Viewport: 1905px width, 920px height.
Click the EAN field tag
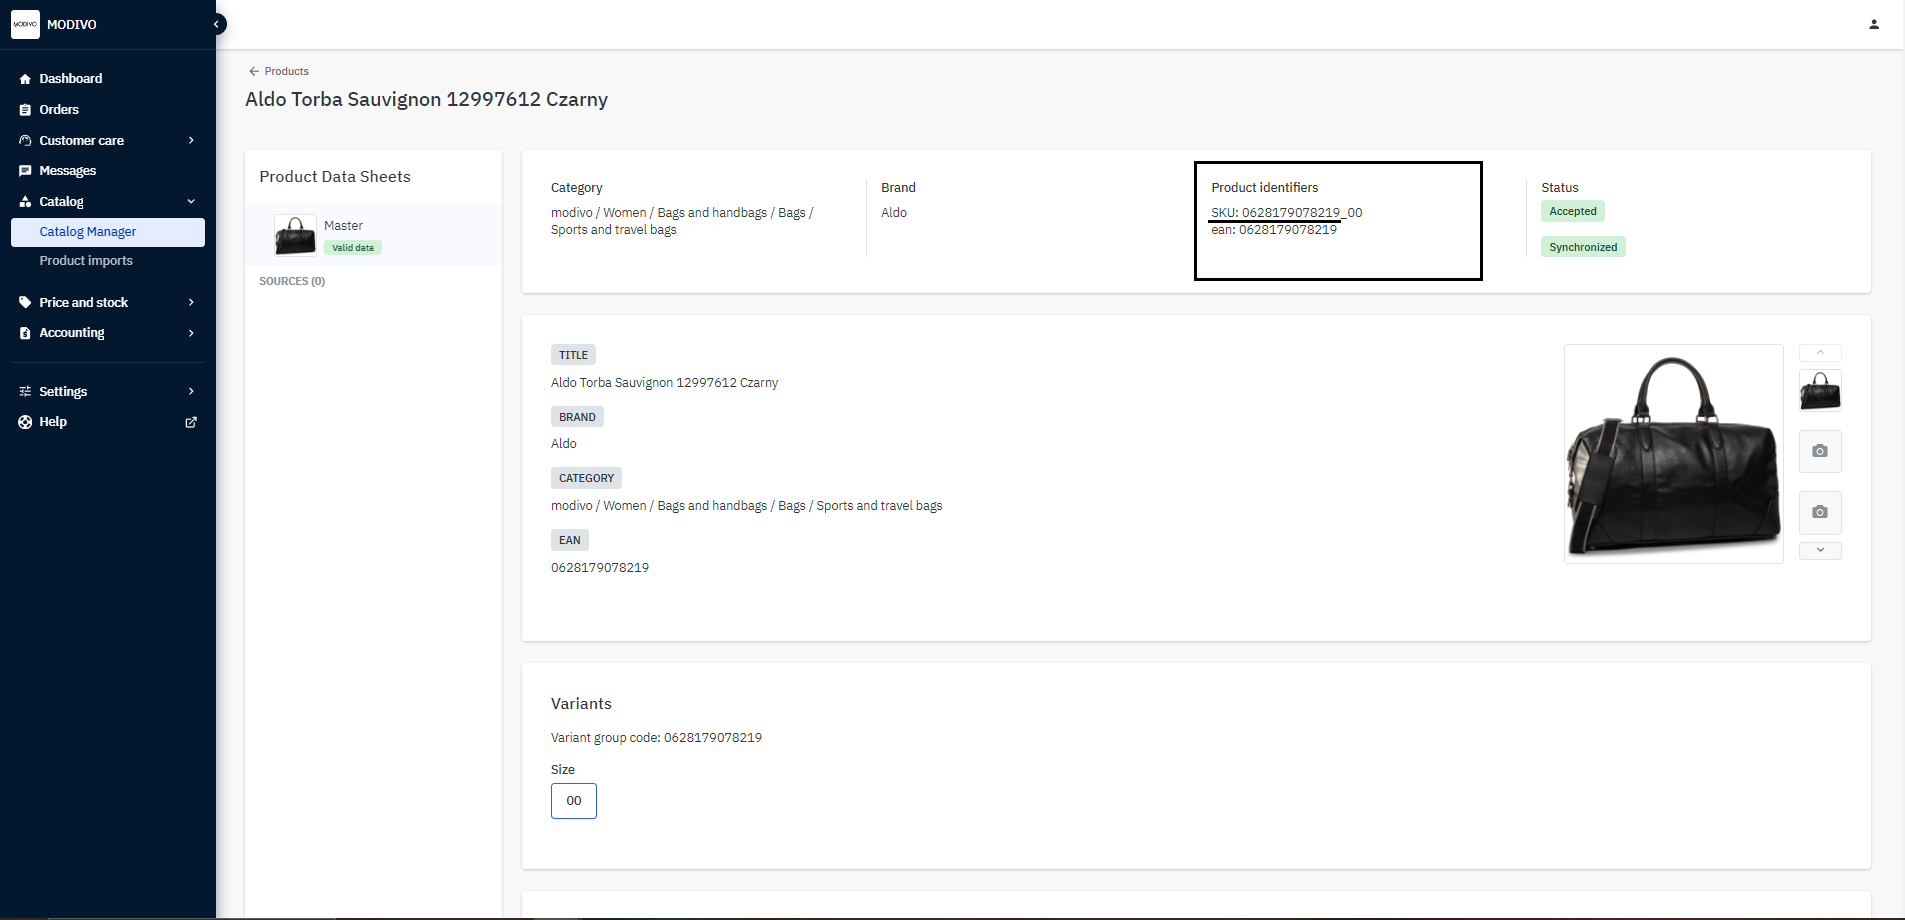570,540
